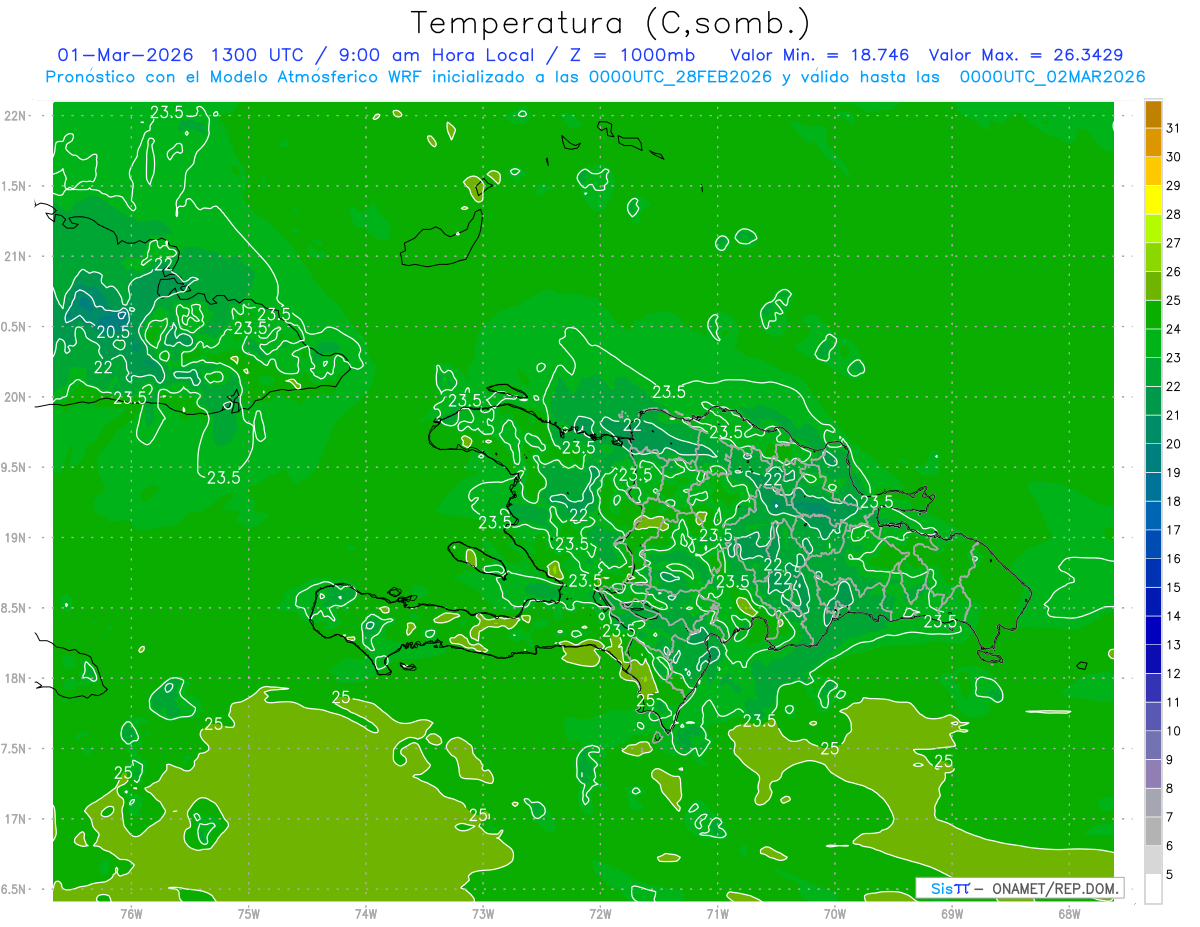This screenshot has width=1200, height=927.
Task: Click the '17N' latitude axis label
Action: click(x=15, y=819)
